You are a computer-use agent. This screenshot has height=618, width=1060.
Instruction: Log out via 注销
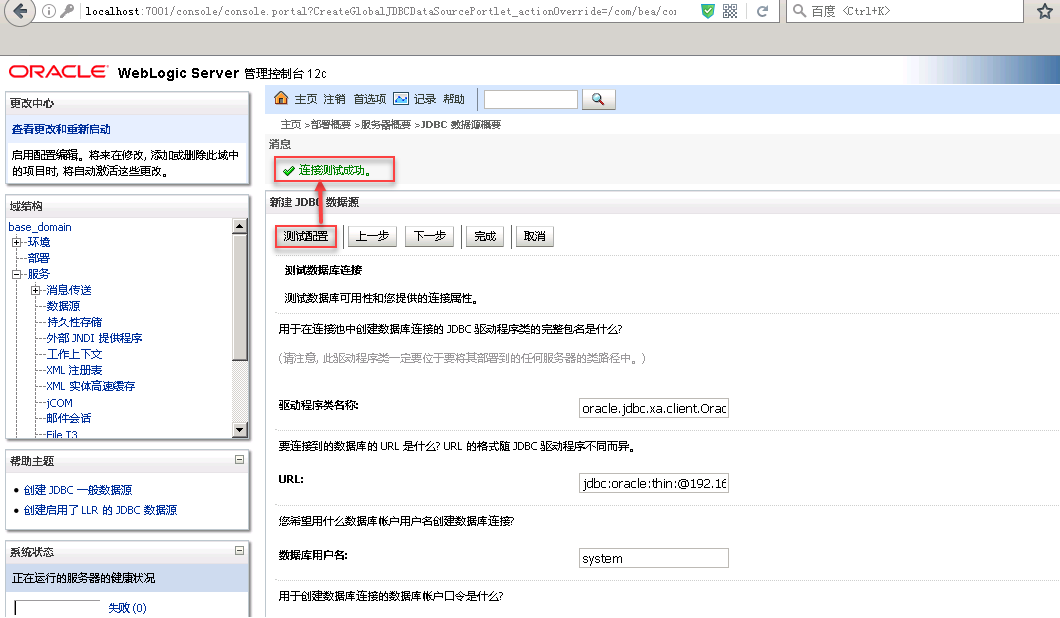[x=334, y=99]
